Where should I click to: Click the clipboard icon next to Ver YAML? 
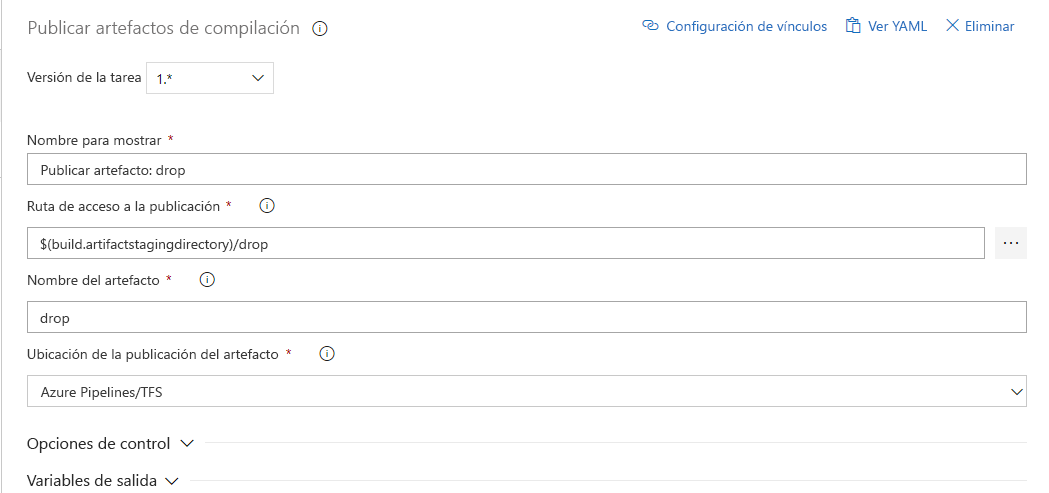[x=853, y=26]
